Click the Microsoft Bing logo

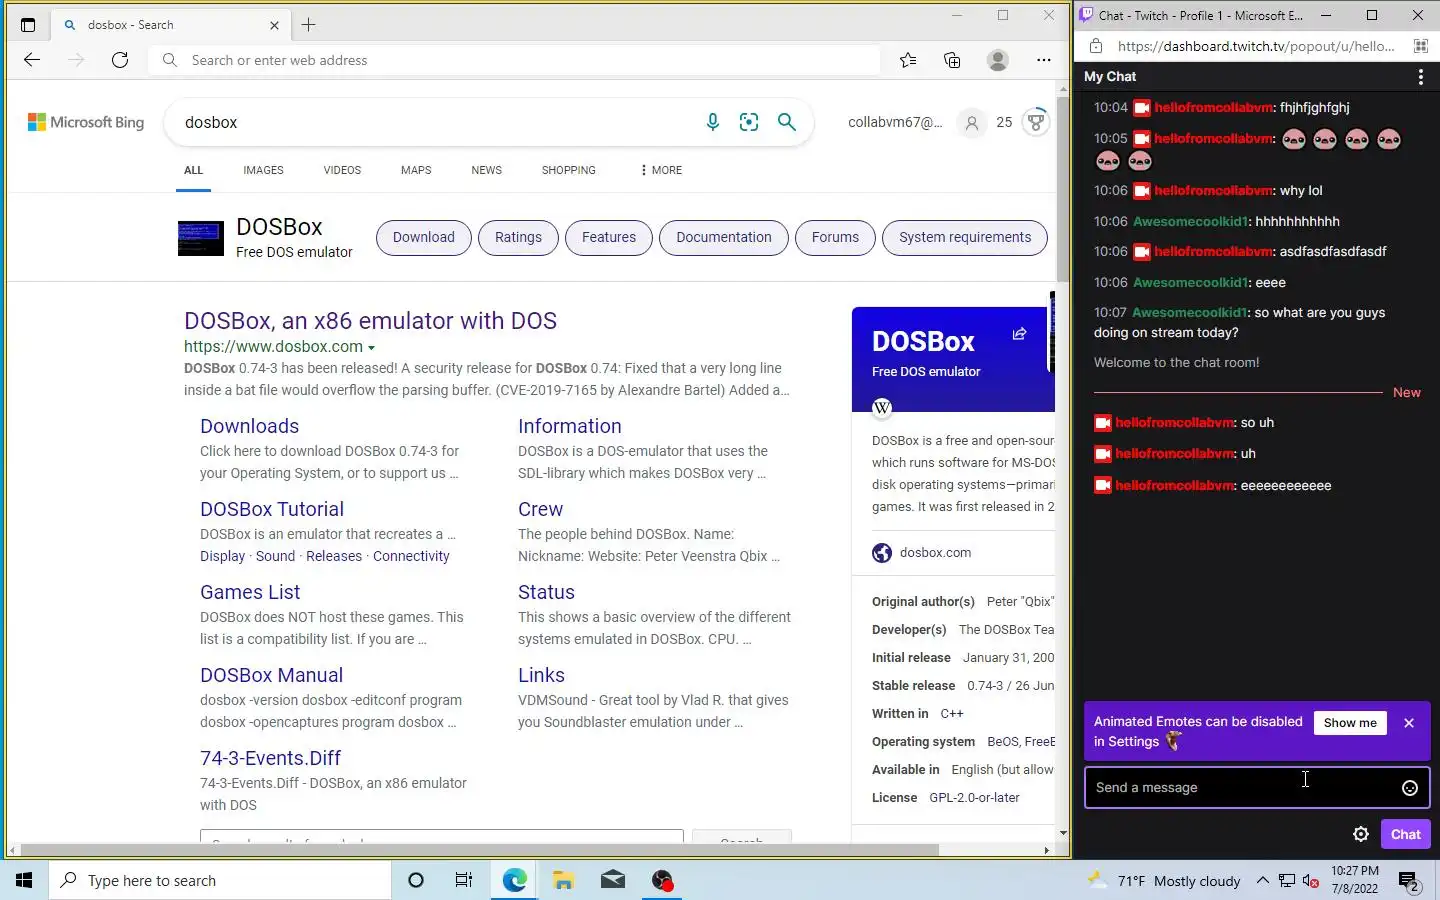(x=86, y=122)
